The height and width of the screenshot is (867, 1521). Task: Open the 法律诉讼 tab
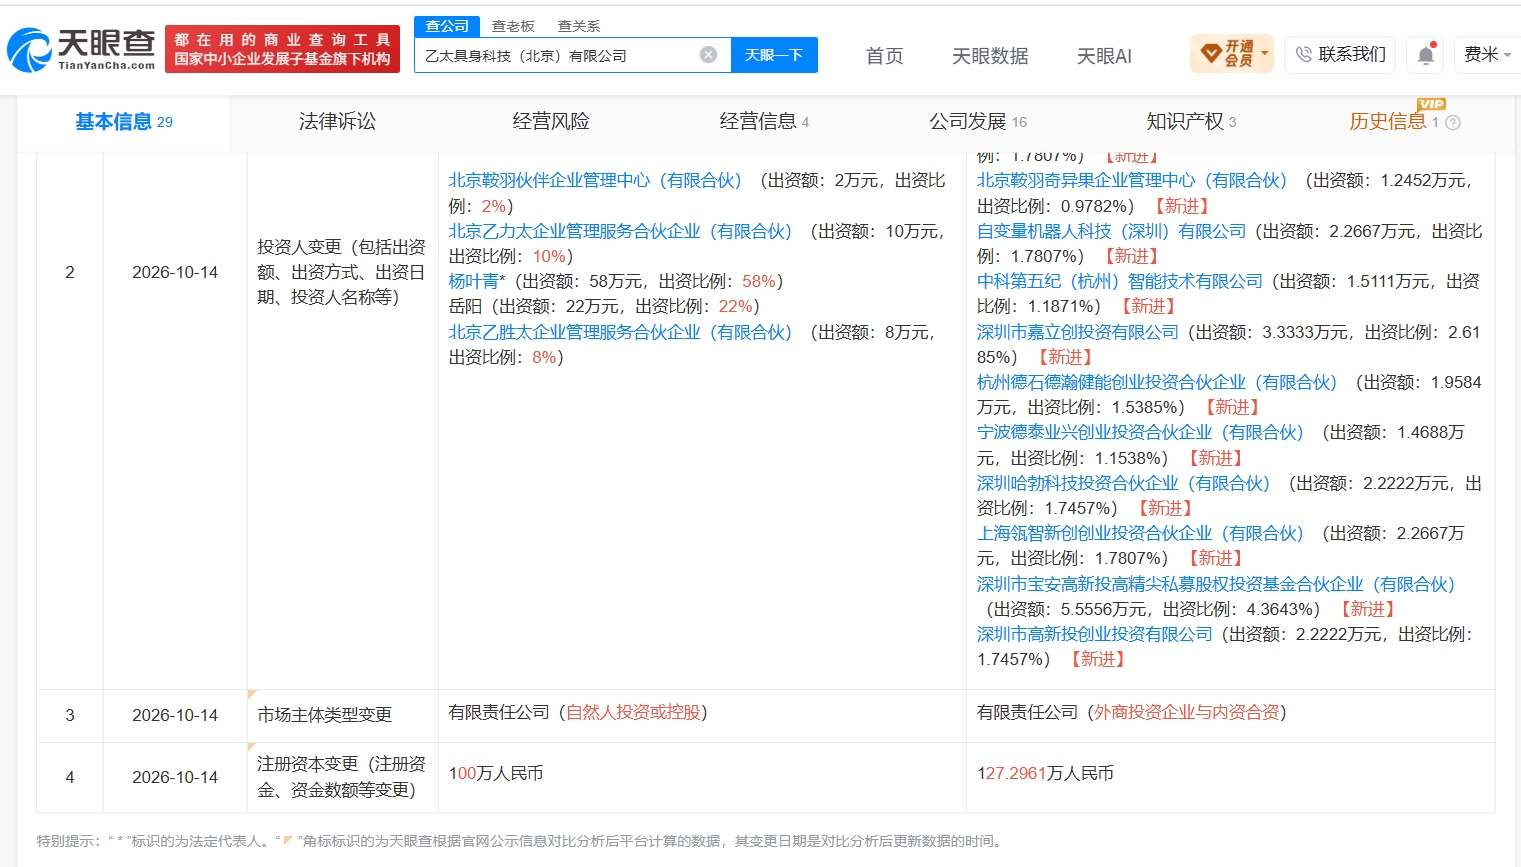tap(337, 122)
